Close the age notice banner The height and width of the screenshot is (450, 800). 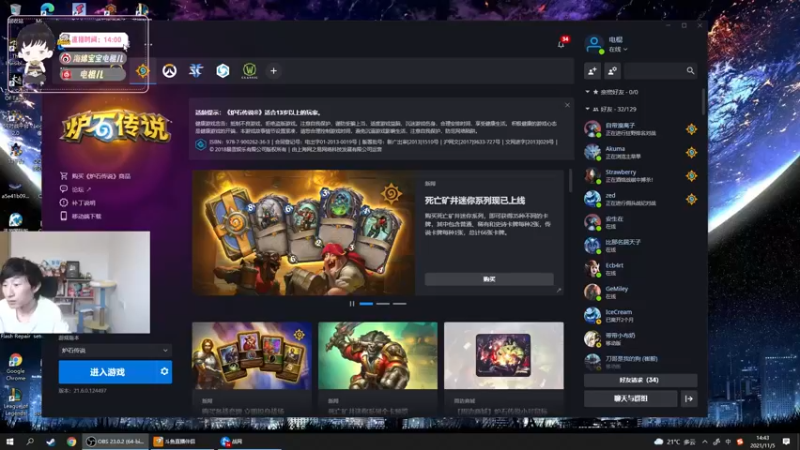click(567, 105)
